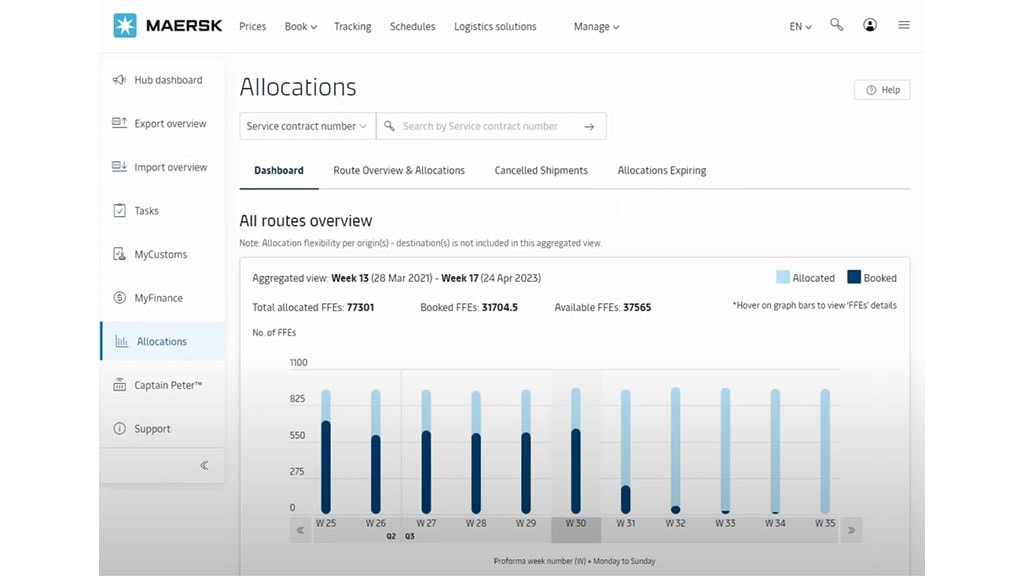Image resolution: width=1024 pixels, height=576 pixels.
Task: Collapse the sidebar with the double chevron
Action: coord(203,465)
